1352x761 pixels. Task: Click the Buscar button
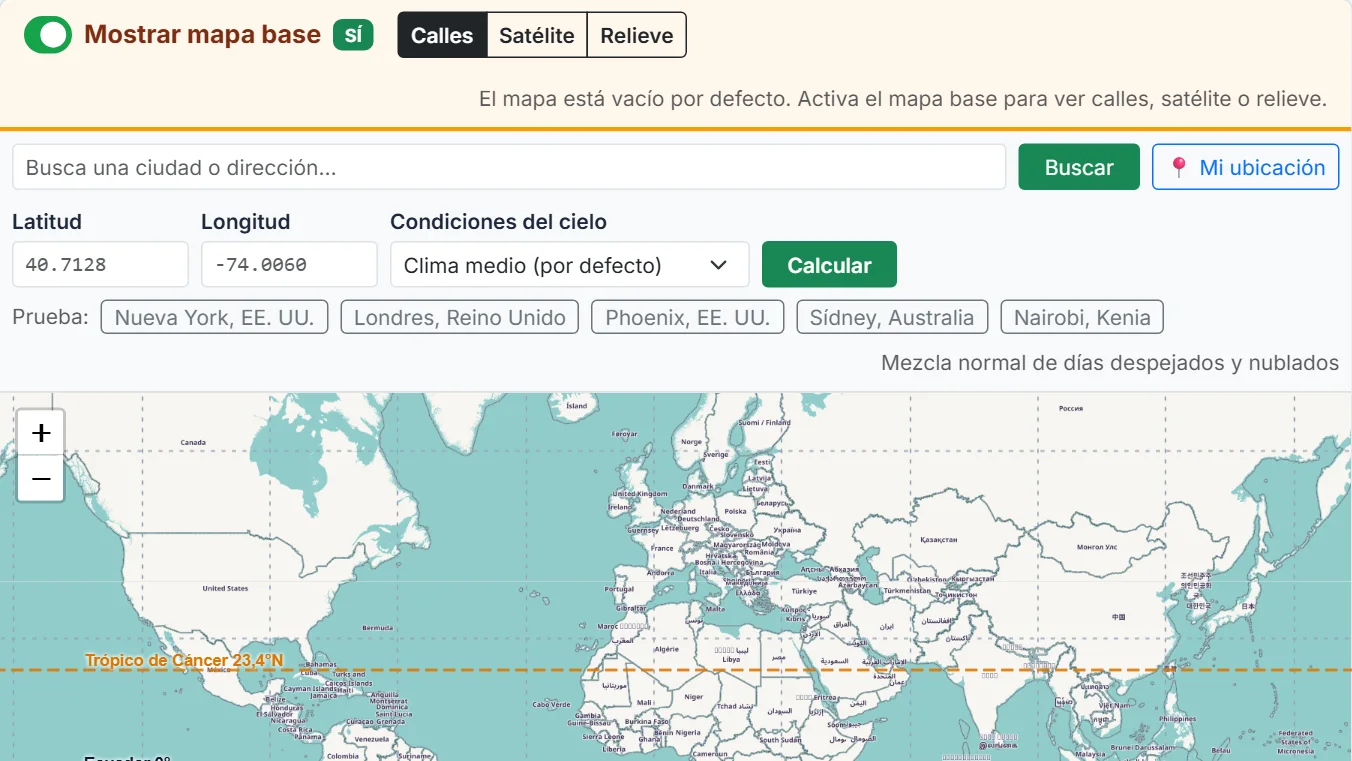pos(1079,167)
